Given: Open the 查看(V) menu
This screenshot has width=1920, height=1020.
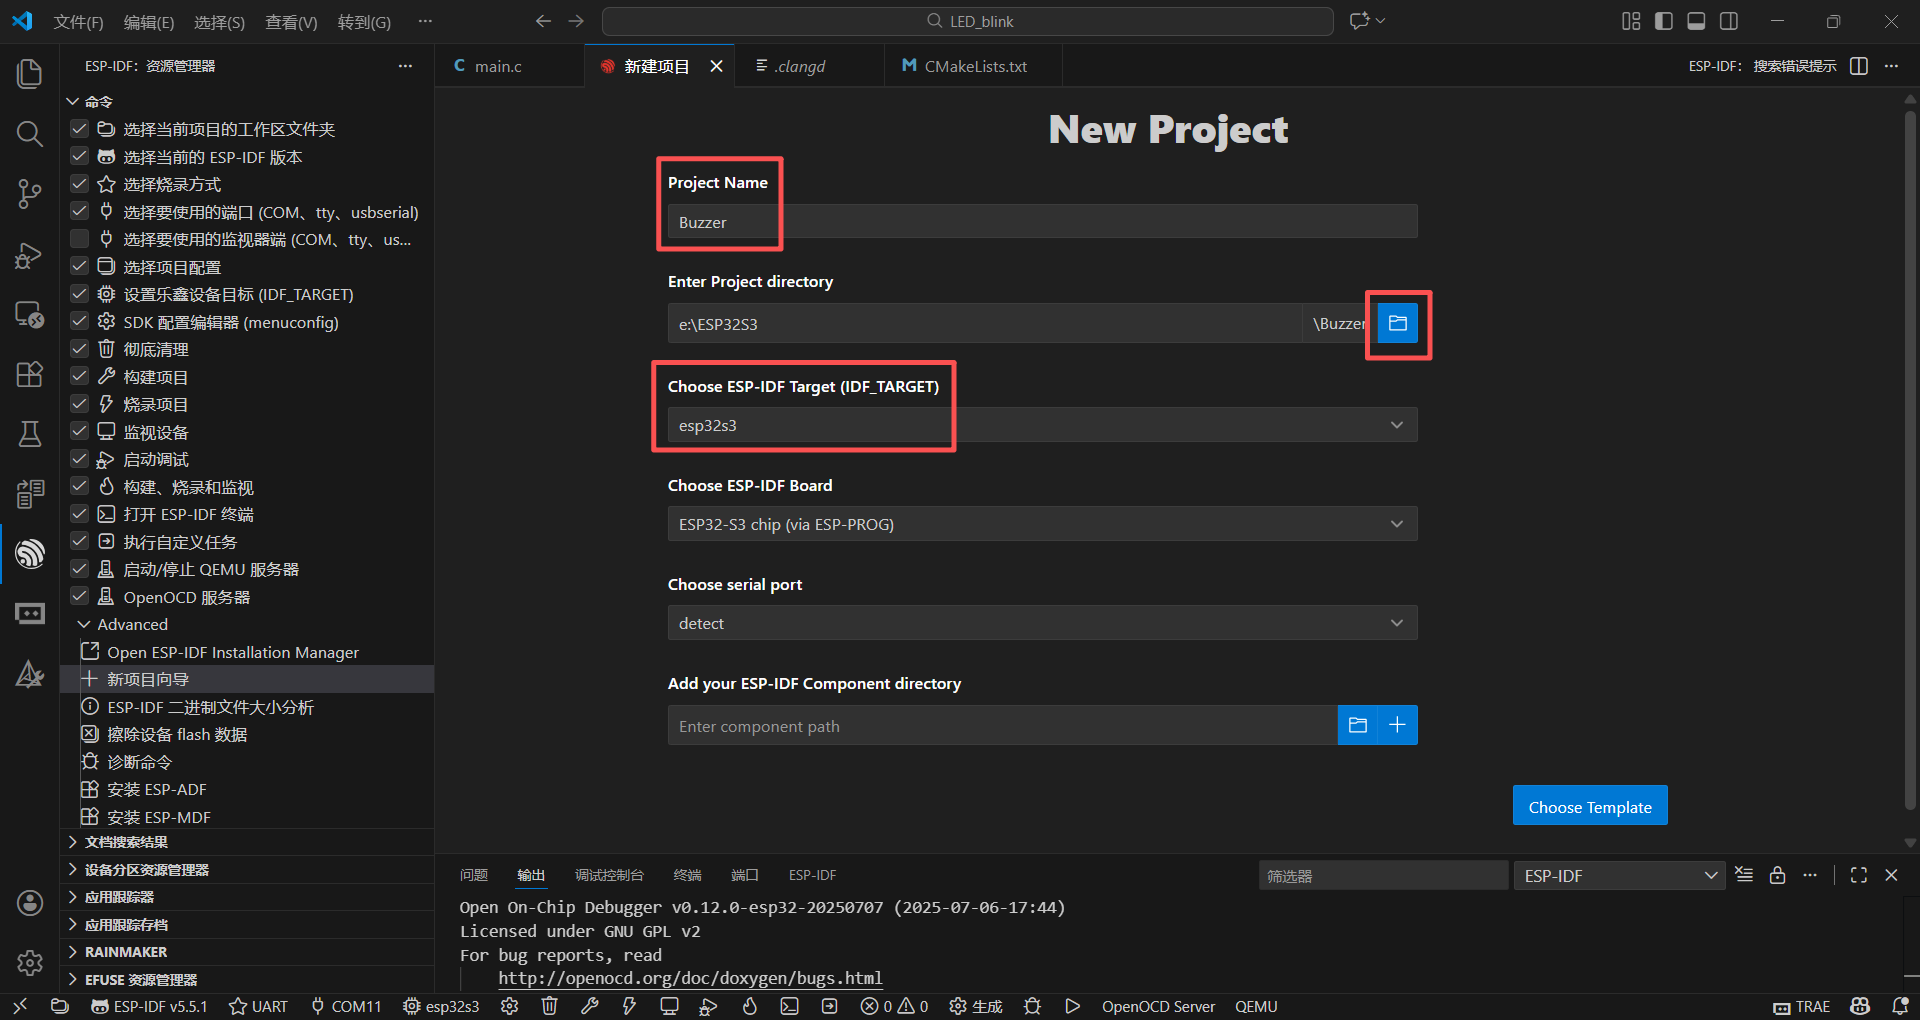Looking at the screenshot, I should point(291,22).
